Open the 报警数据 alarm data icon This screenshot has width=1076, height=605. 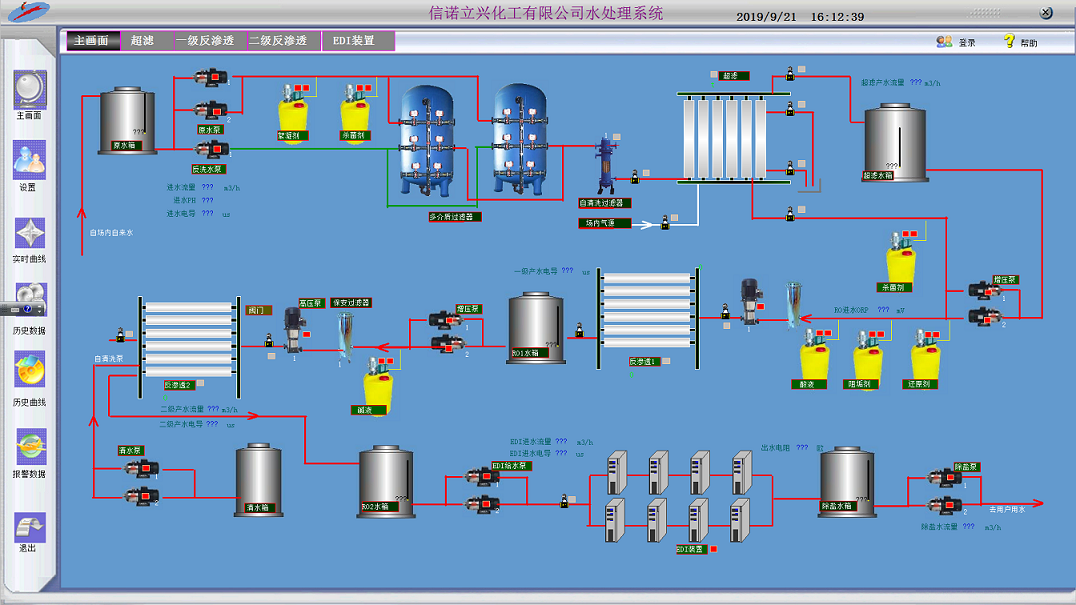tap(29, 446)
